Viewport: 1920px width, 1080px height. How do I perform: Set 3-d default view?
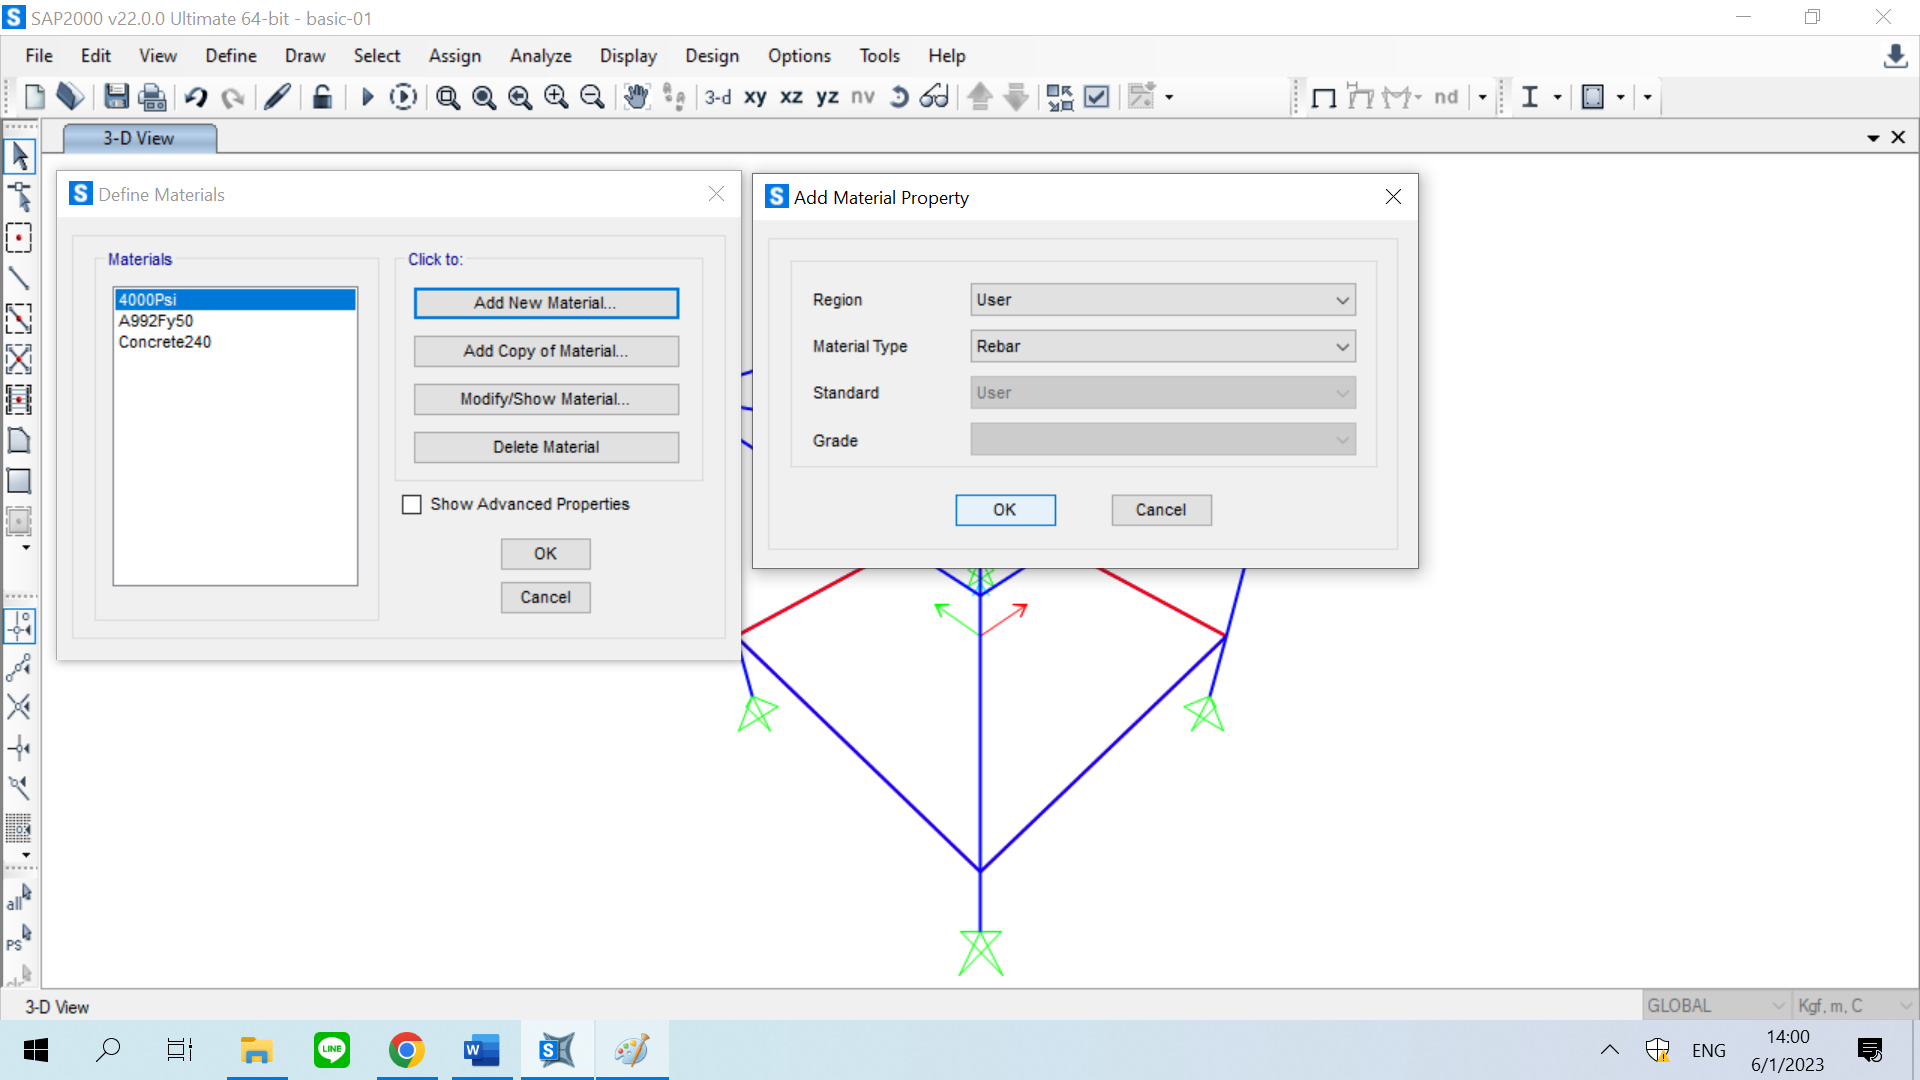(717, 97)
